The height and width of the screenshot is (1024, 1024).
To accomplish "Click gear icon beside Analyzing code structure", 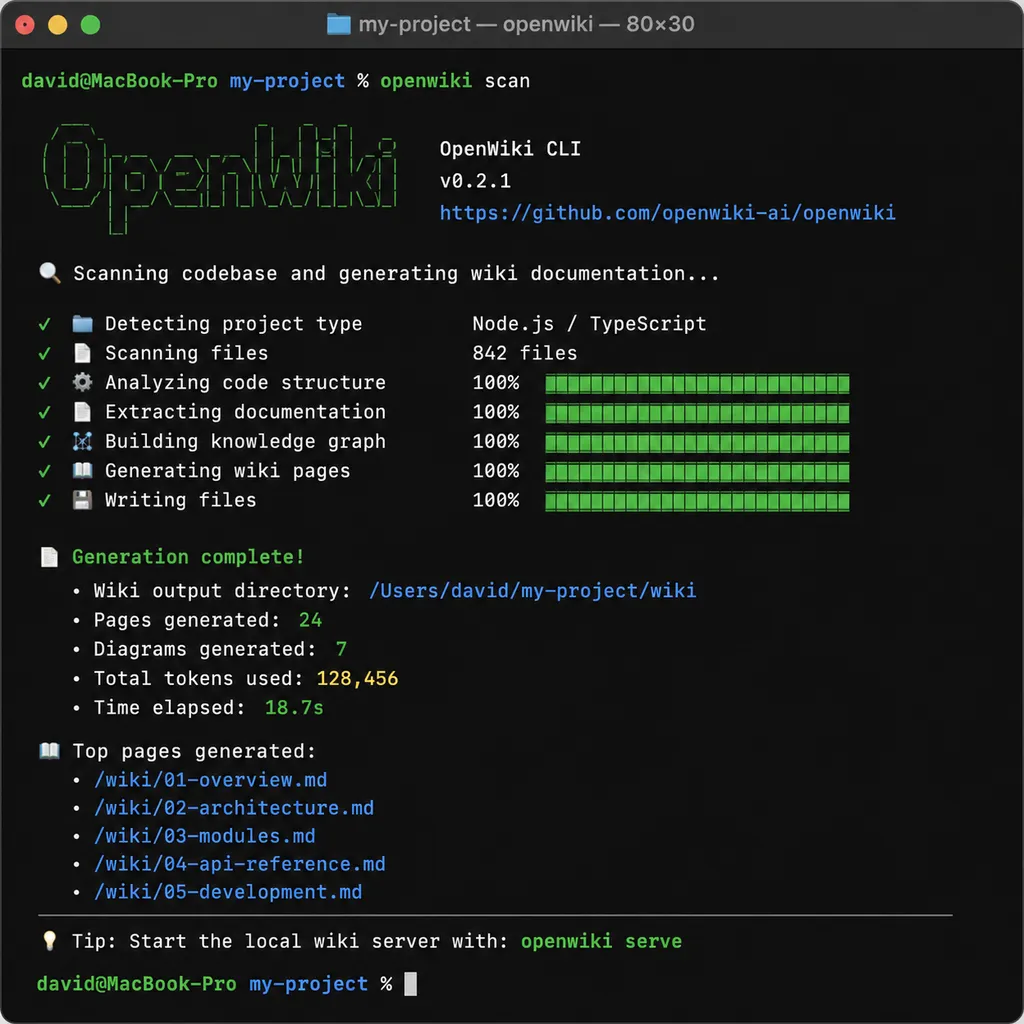I will pyautogui.click(x=82, y=382).
